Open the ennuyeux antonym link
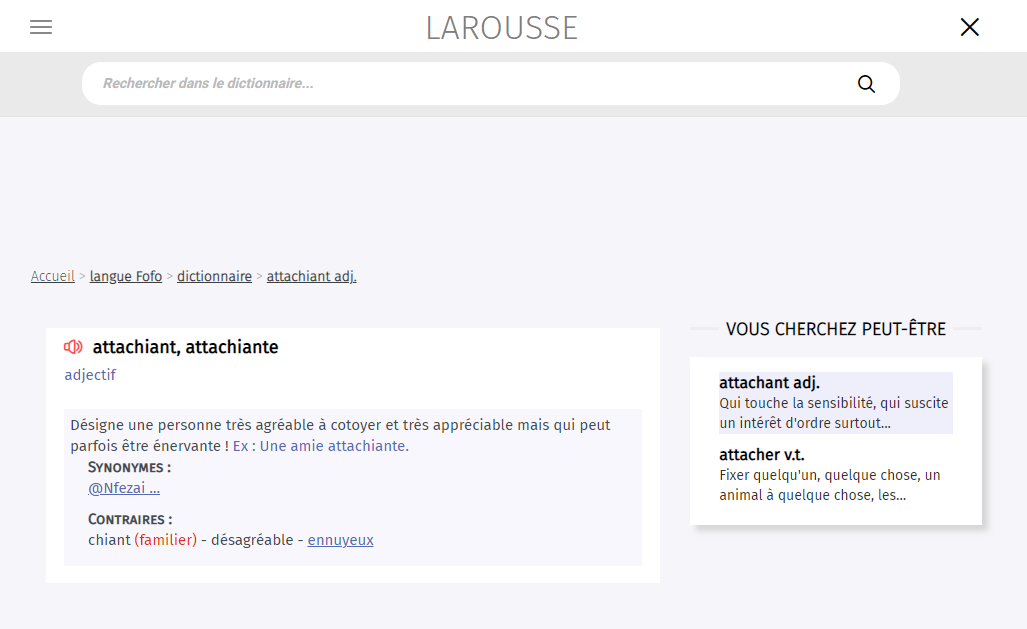This screenshot has width=1027, height=629. [x=340, y=540]
